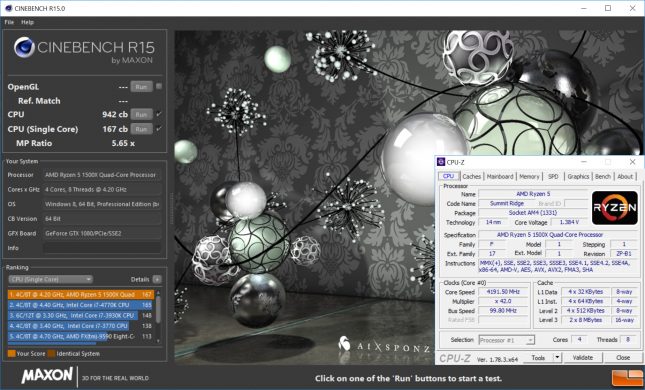Open the Help menu in Cinebench
The width and height of the screenshot is (645, 390).
pos(28,22)
